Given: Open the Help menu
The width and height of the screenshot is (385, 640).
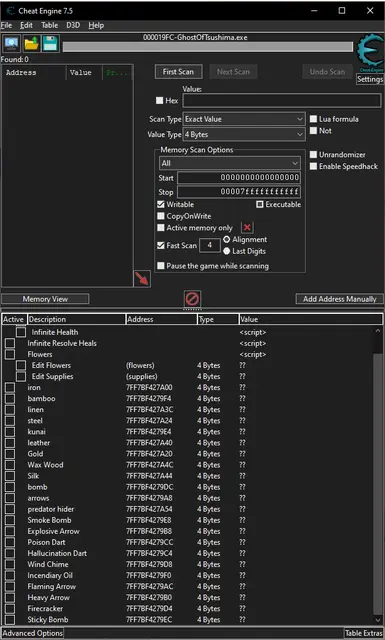Looking at the screenshot, I should click(96, 25).
